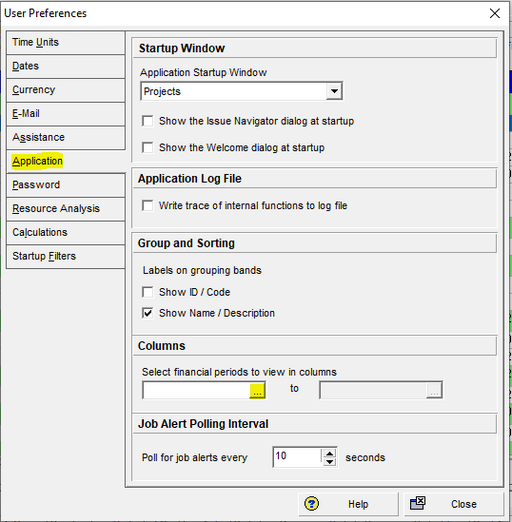The height and width of the screenshot is (522, 512).
Task: Check the Show ID / Code option
Action: (147, 292)
